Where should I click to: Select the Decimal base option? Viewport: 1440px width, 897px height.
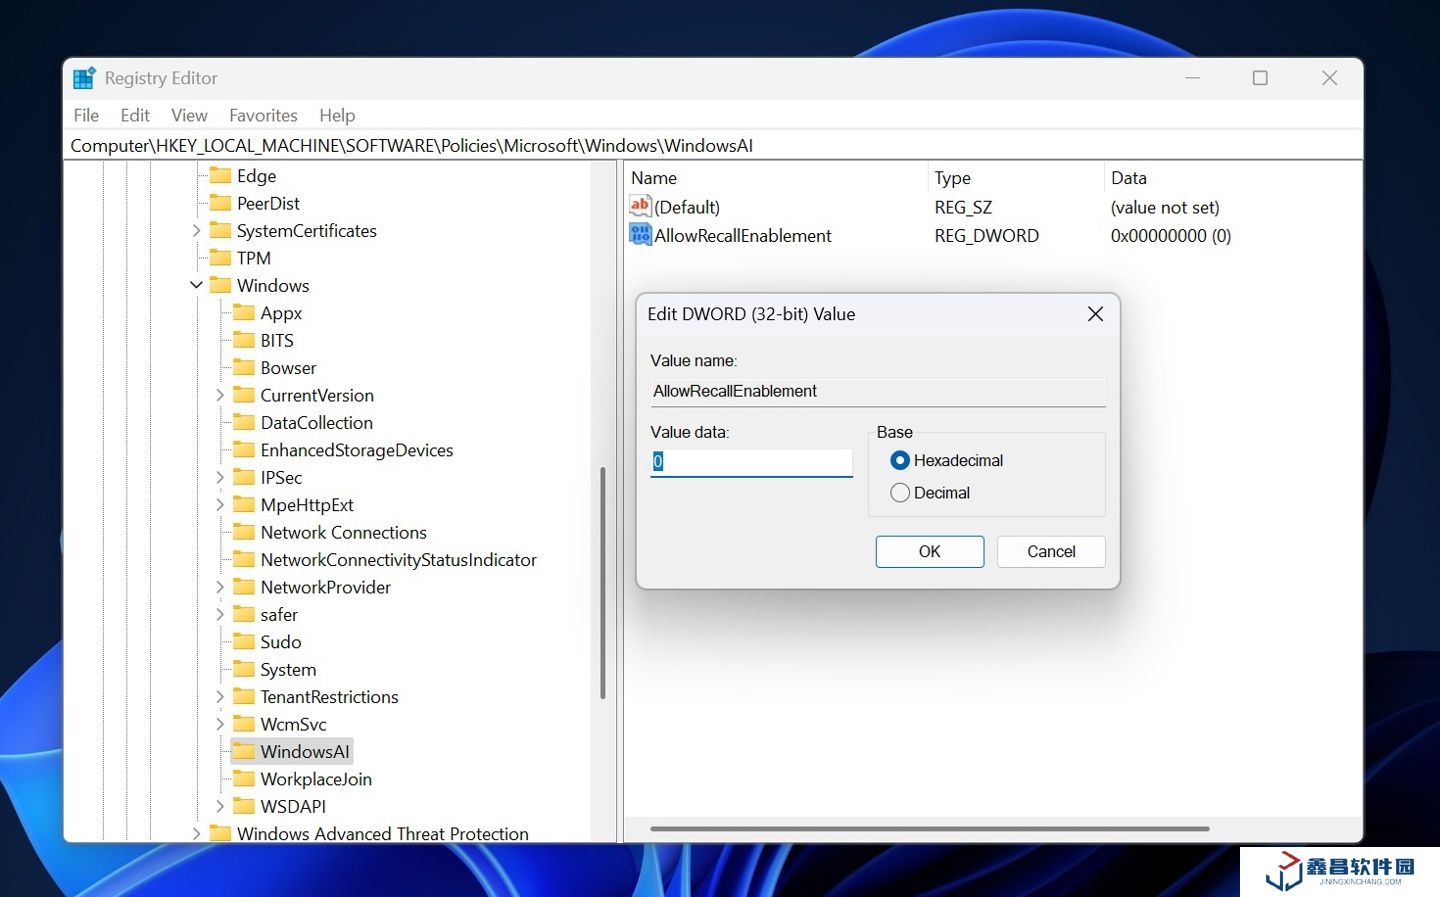coord(900,493)
